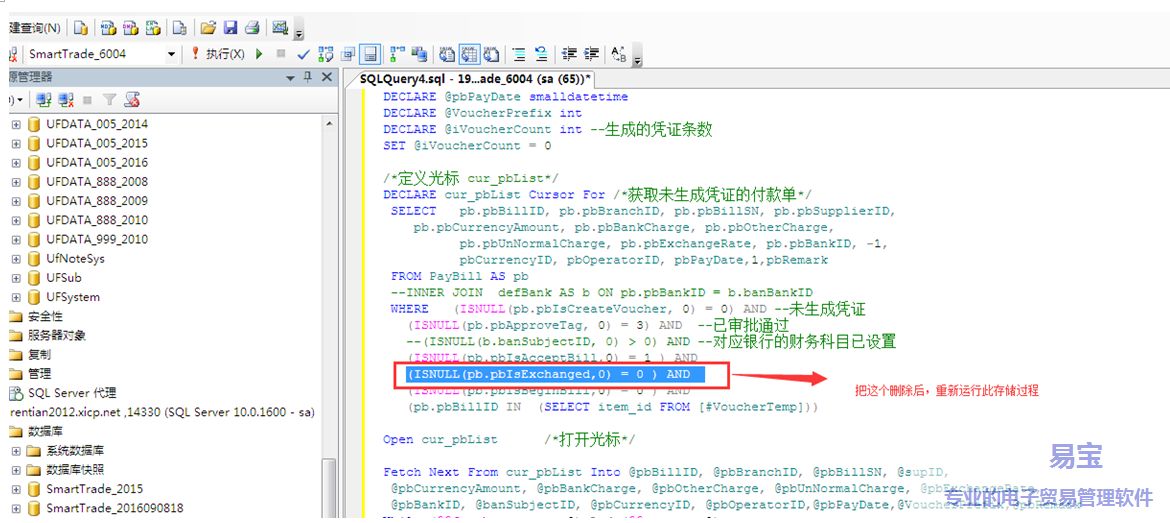Click the green Execute query button
Viewport: 1170px width, 523px height.
pos(259,54)
